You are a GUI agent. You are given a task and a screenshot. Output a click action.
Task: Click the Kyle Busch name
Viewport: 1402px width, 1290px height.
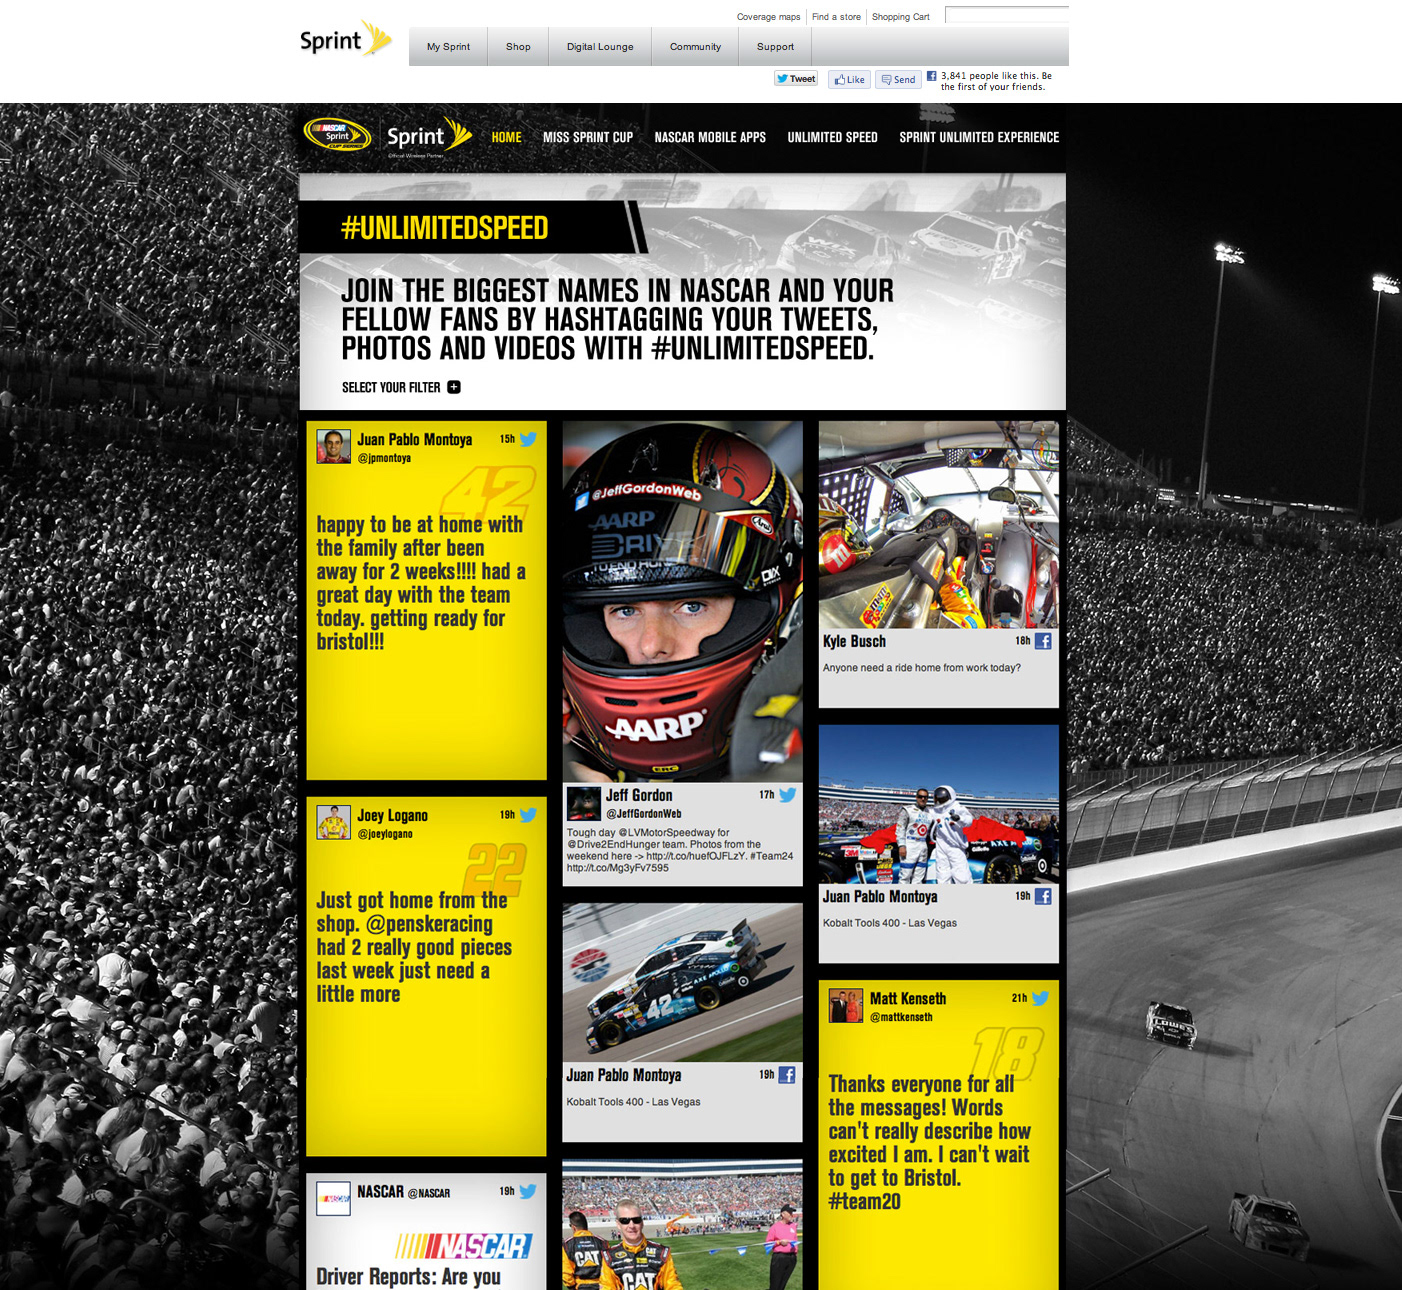854,641
